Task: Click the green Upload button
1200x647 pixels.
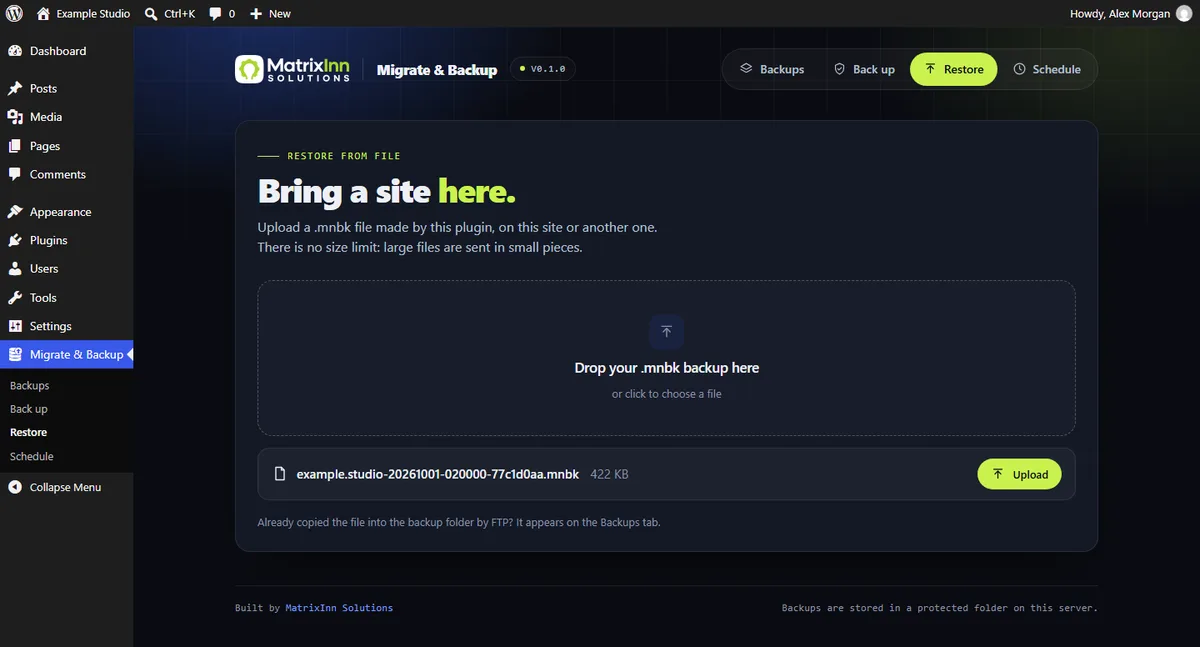Action: (1019, 474)
